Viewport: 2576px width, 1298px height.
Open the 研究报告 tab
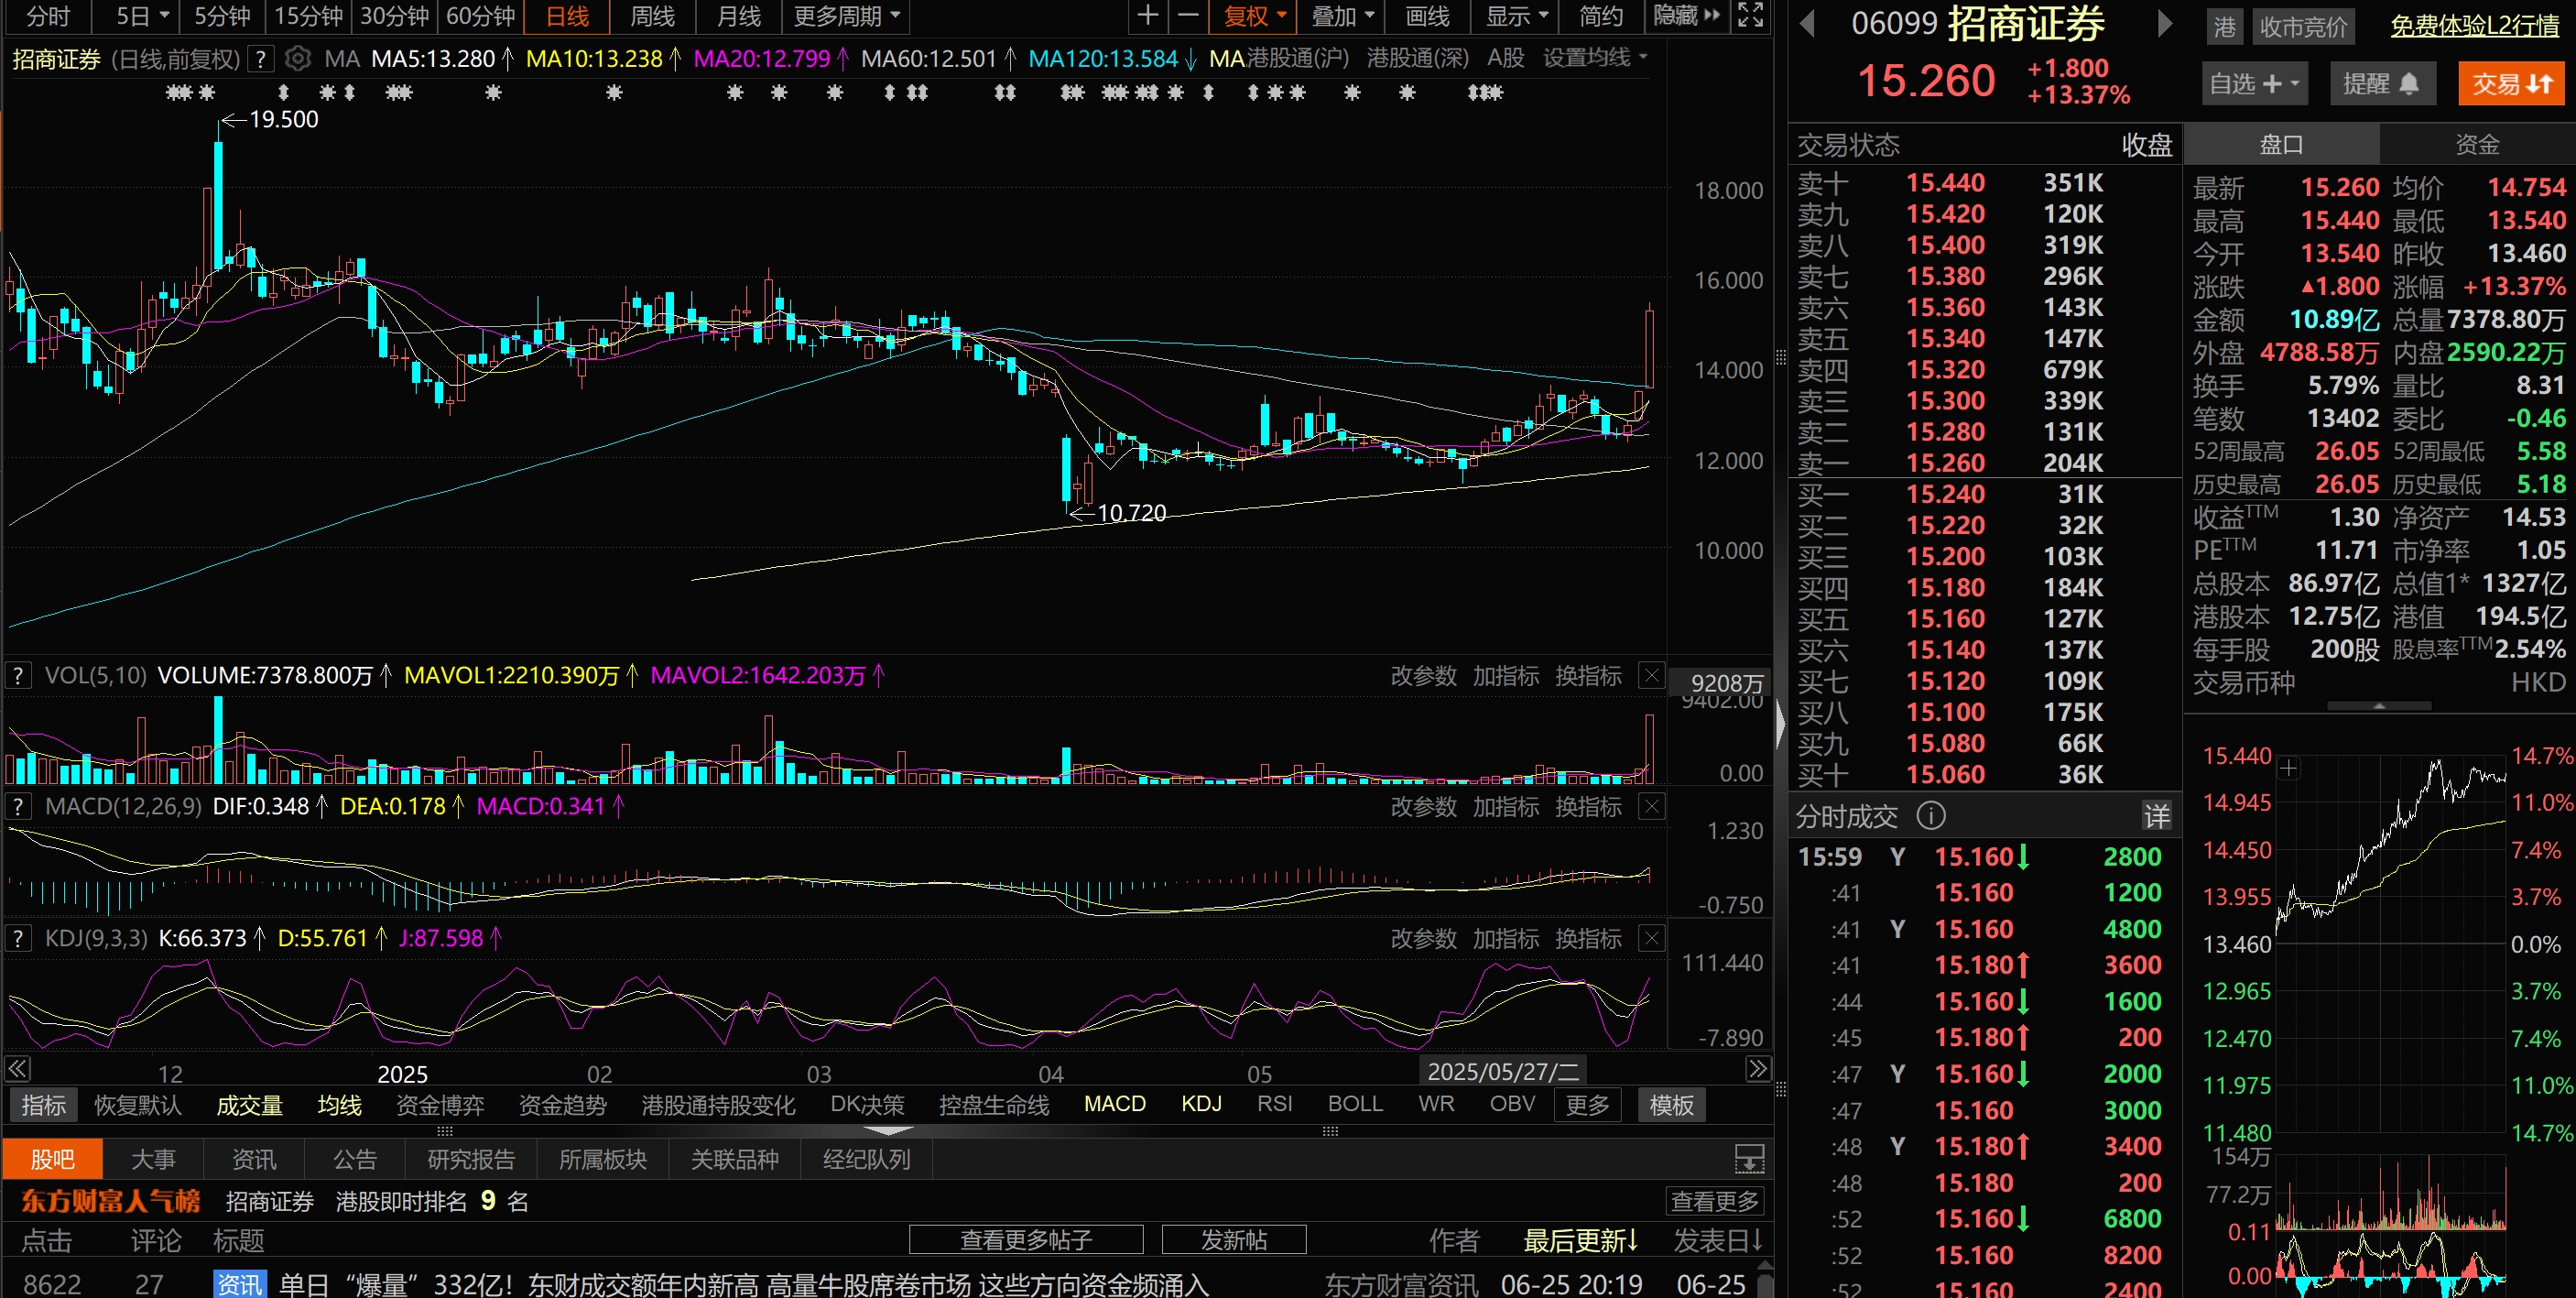pyautogui.click(x=471, y=1160)
